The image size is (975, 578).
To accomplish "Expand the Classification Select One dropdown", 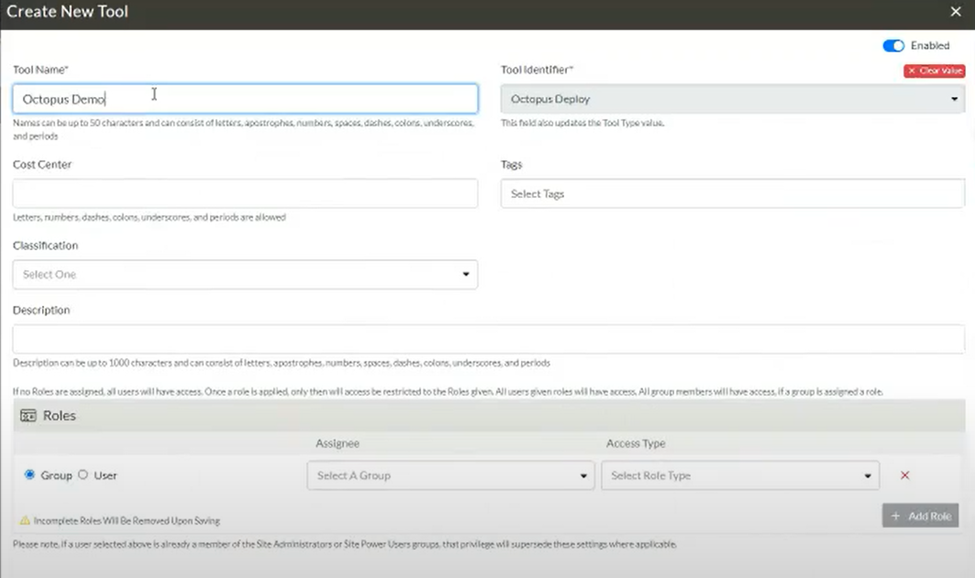I will click(x=245, y=274).
